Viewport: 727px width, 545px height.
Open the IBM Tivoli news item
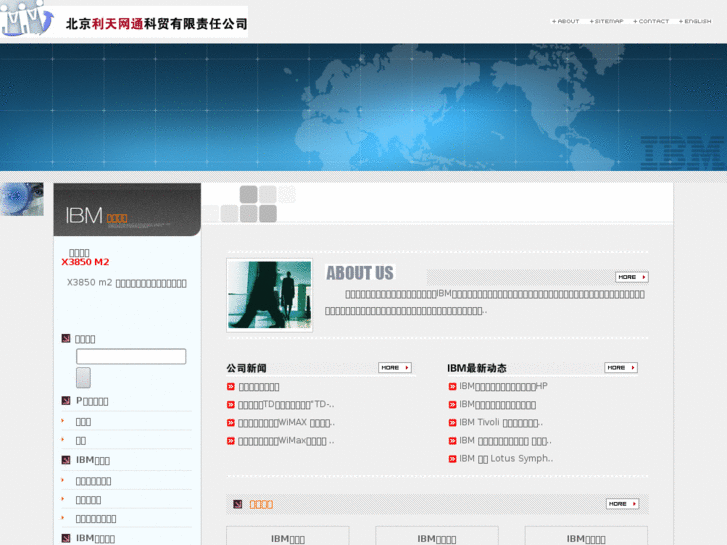501,423
